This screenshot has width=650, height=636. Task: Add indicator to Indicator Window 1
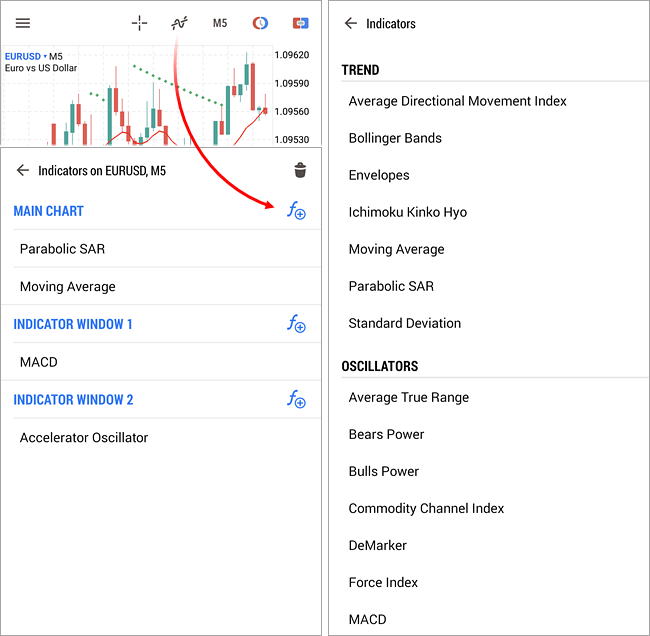point(296,324)
